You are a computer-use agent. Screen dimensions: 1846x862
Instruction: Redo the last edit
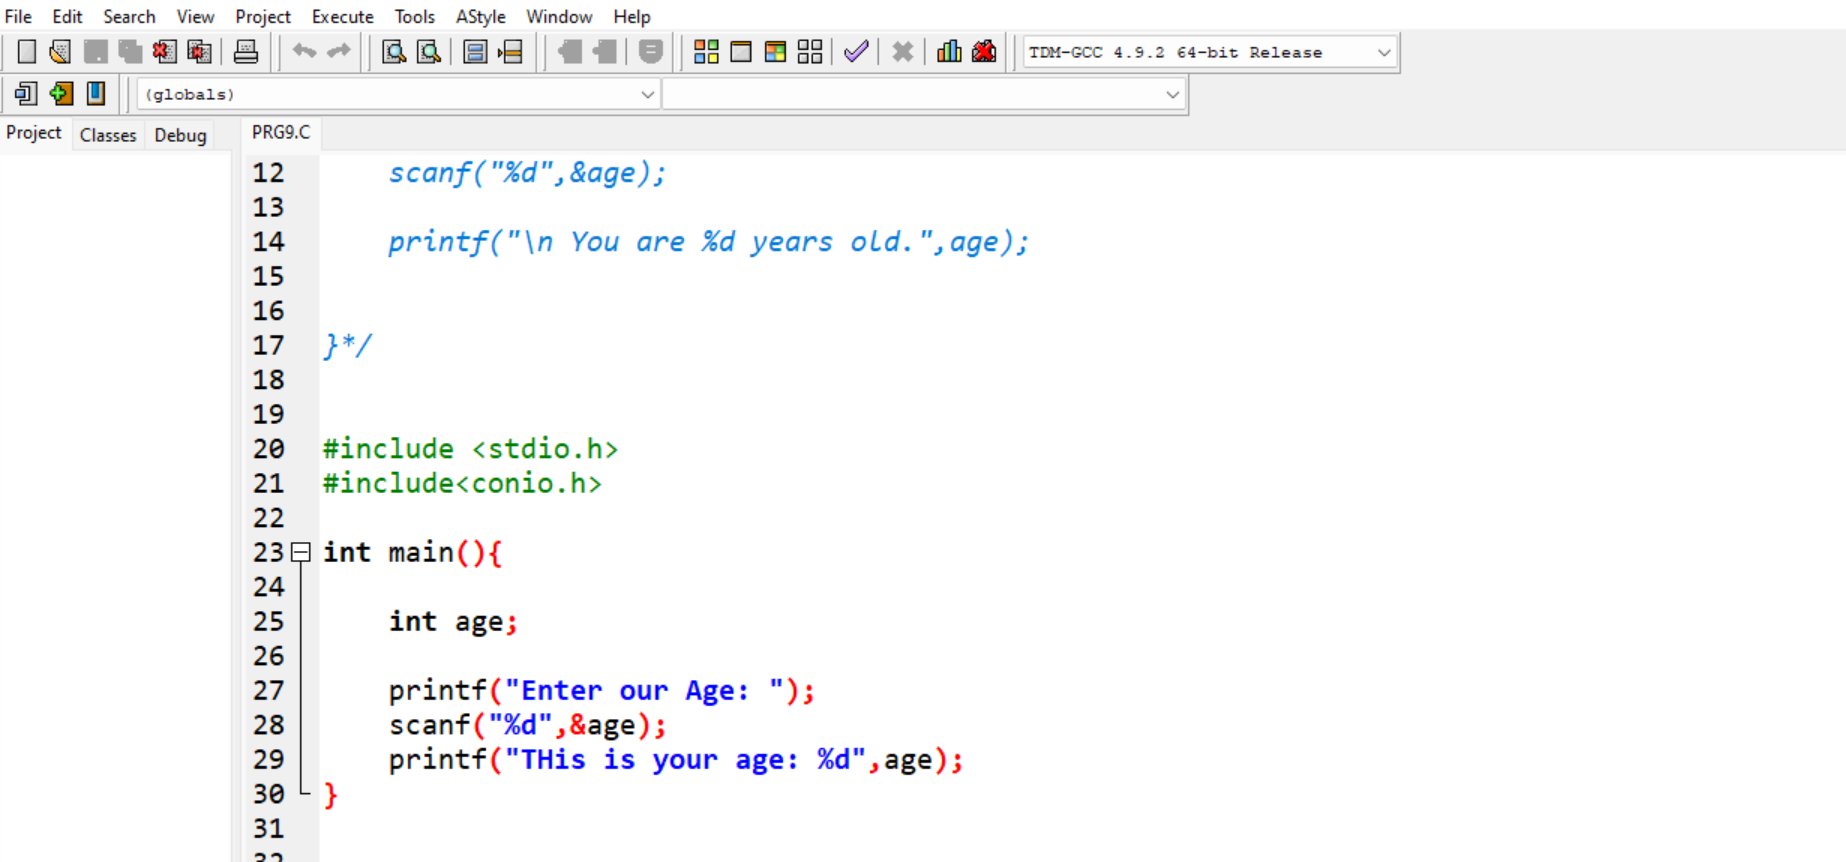point(339,51)
